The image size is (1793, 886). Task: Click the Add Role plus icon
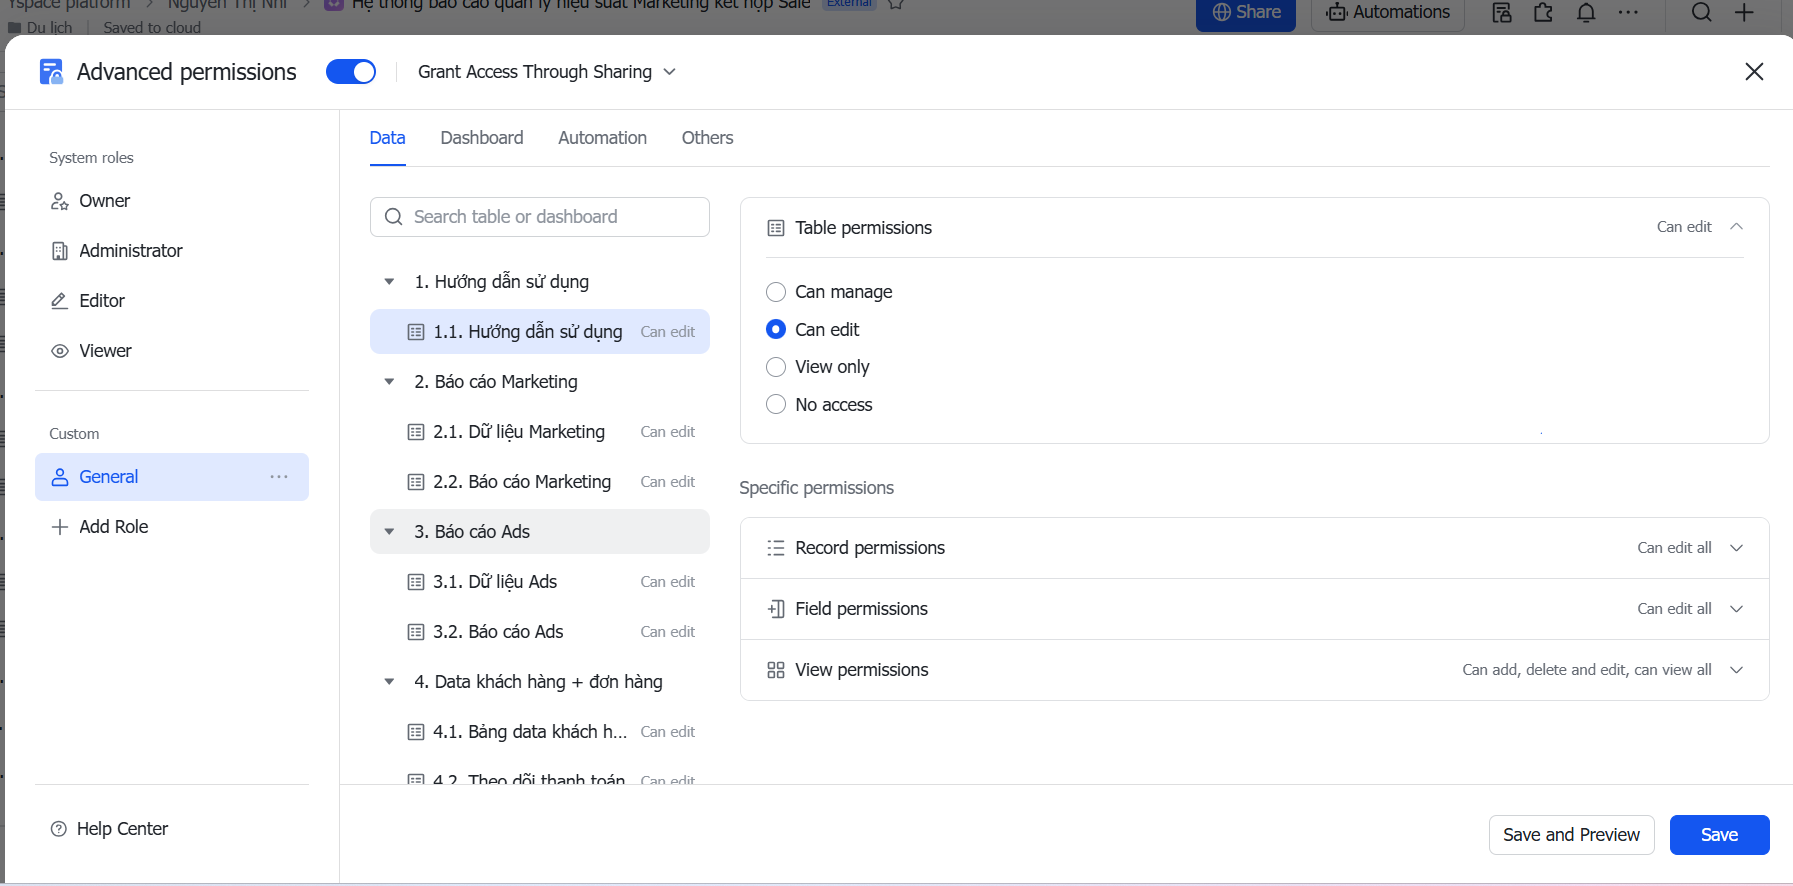pos(60,527)
